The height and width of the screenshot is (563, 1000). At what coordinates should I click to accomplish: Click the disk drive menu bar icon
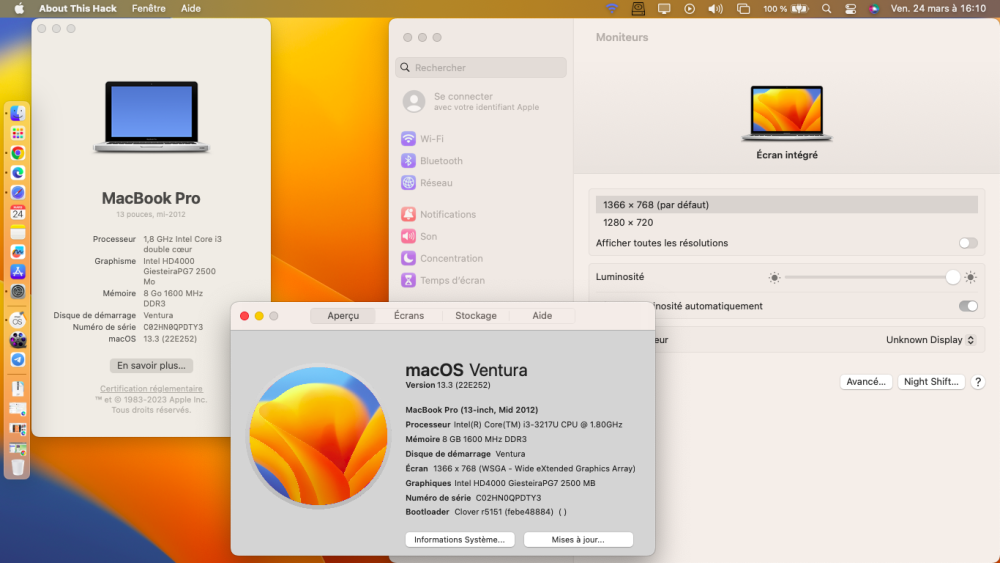click(638, 8)
